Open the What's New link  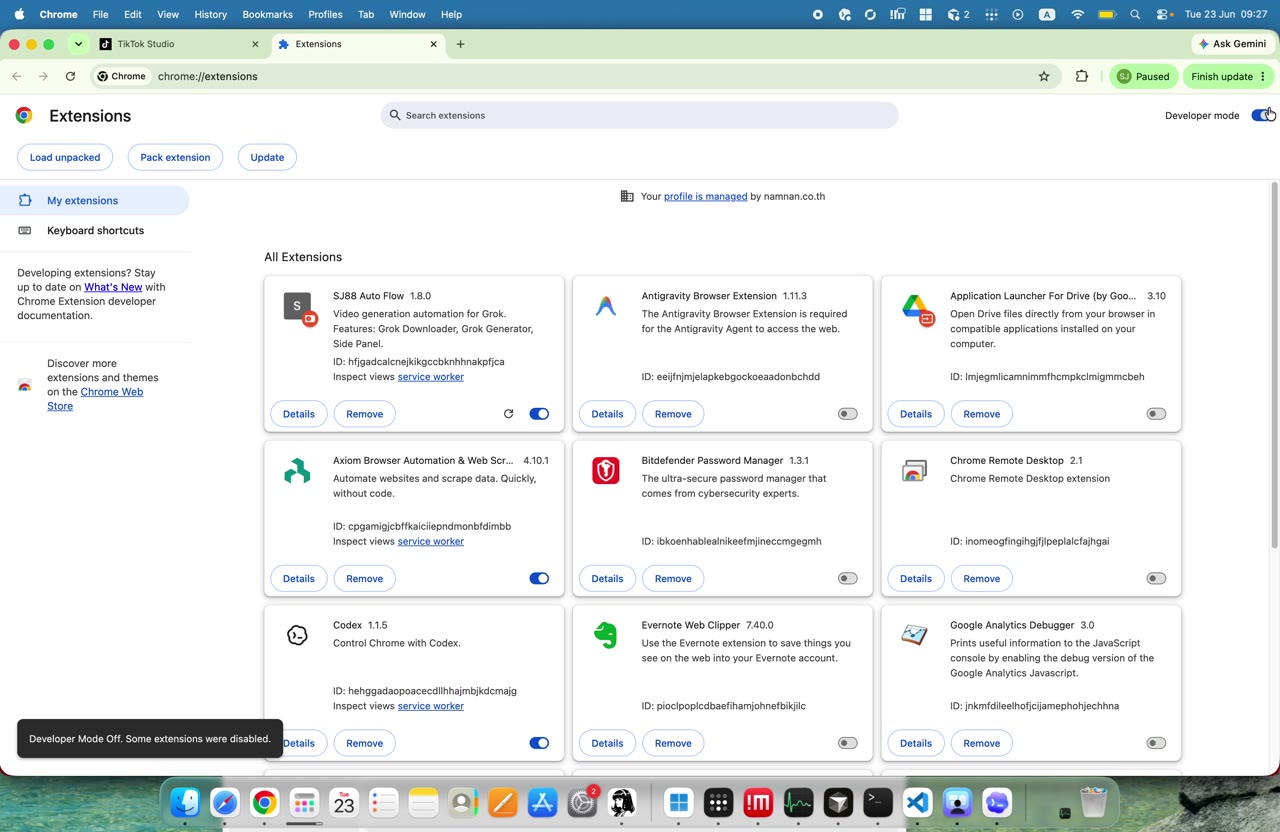[113, 287]
